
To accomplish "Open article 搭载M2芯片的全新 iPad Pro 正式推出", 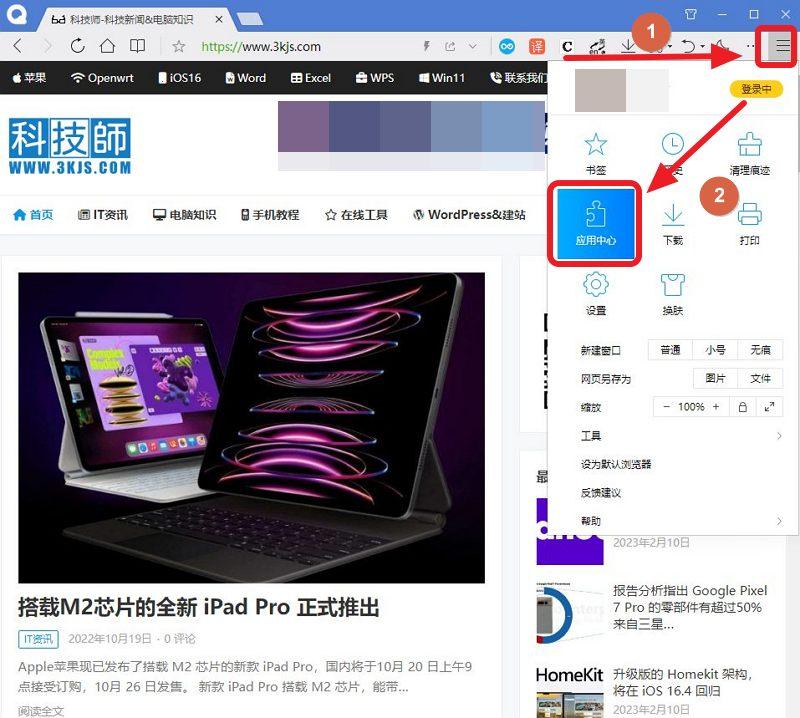I will coord(199,607).
